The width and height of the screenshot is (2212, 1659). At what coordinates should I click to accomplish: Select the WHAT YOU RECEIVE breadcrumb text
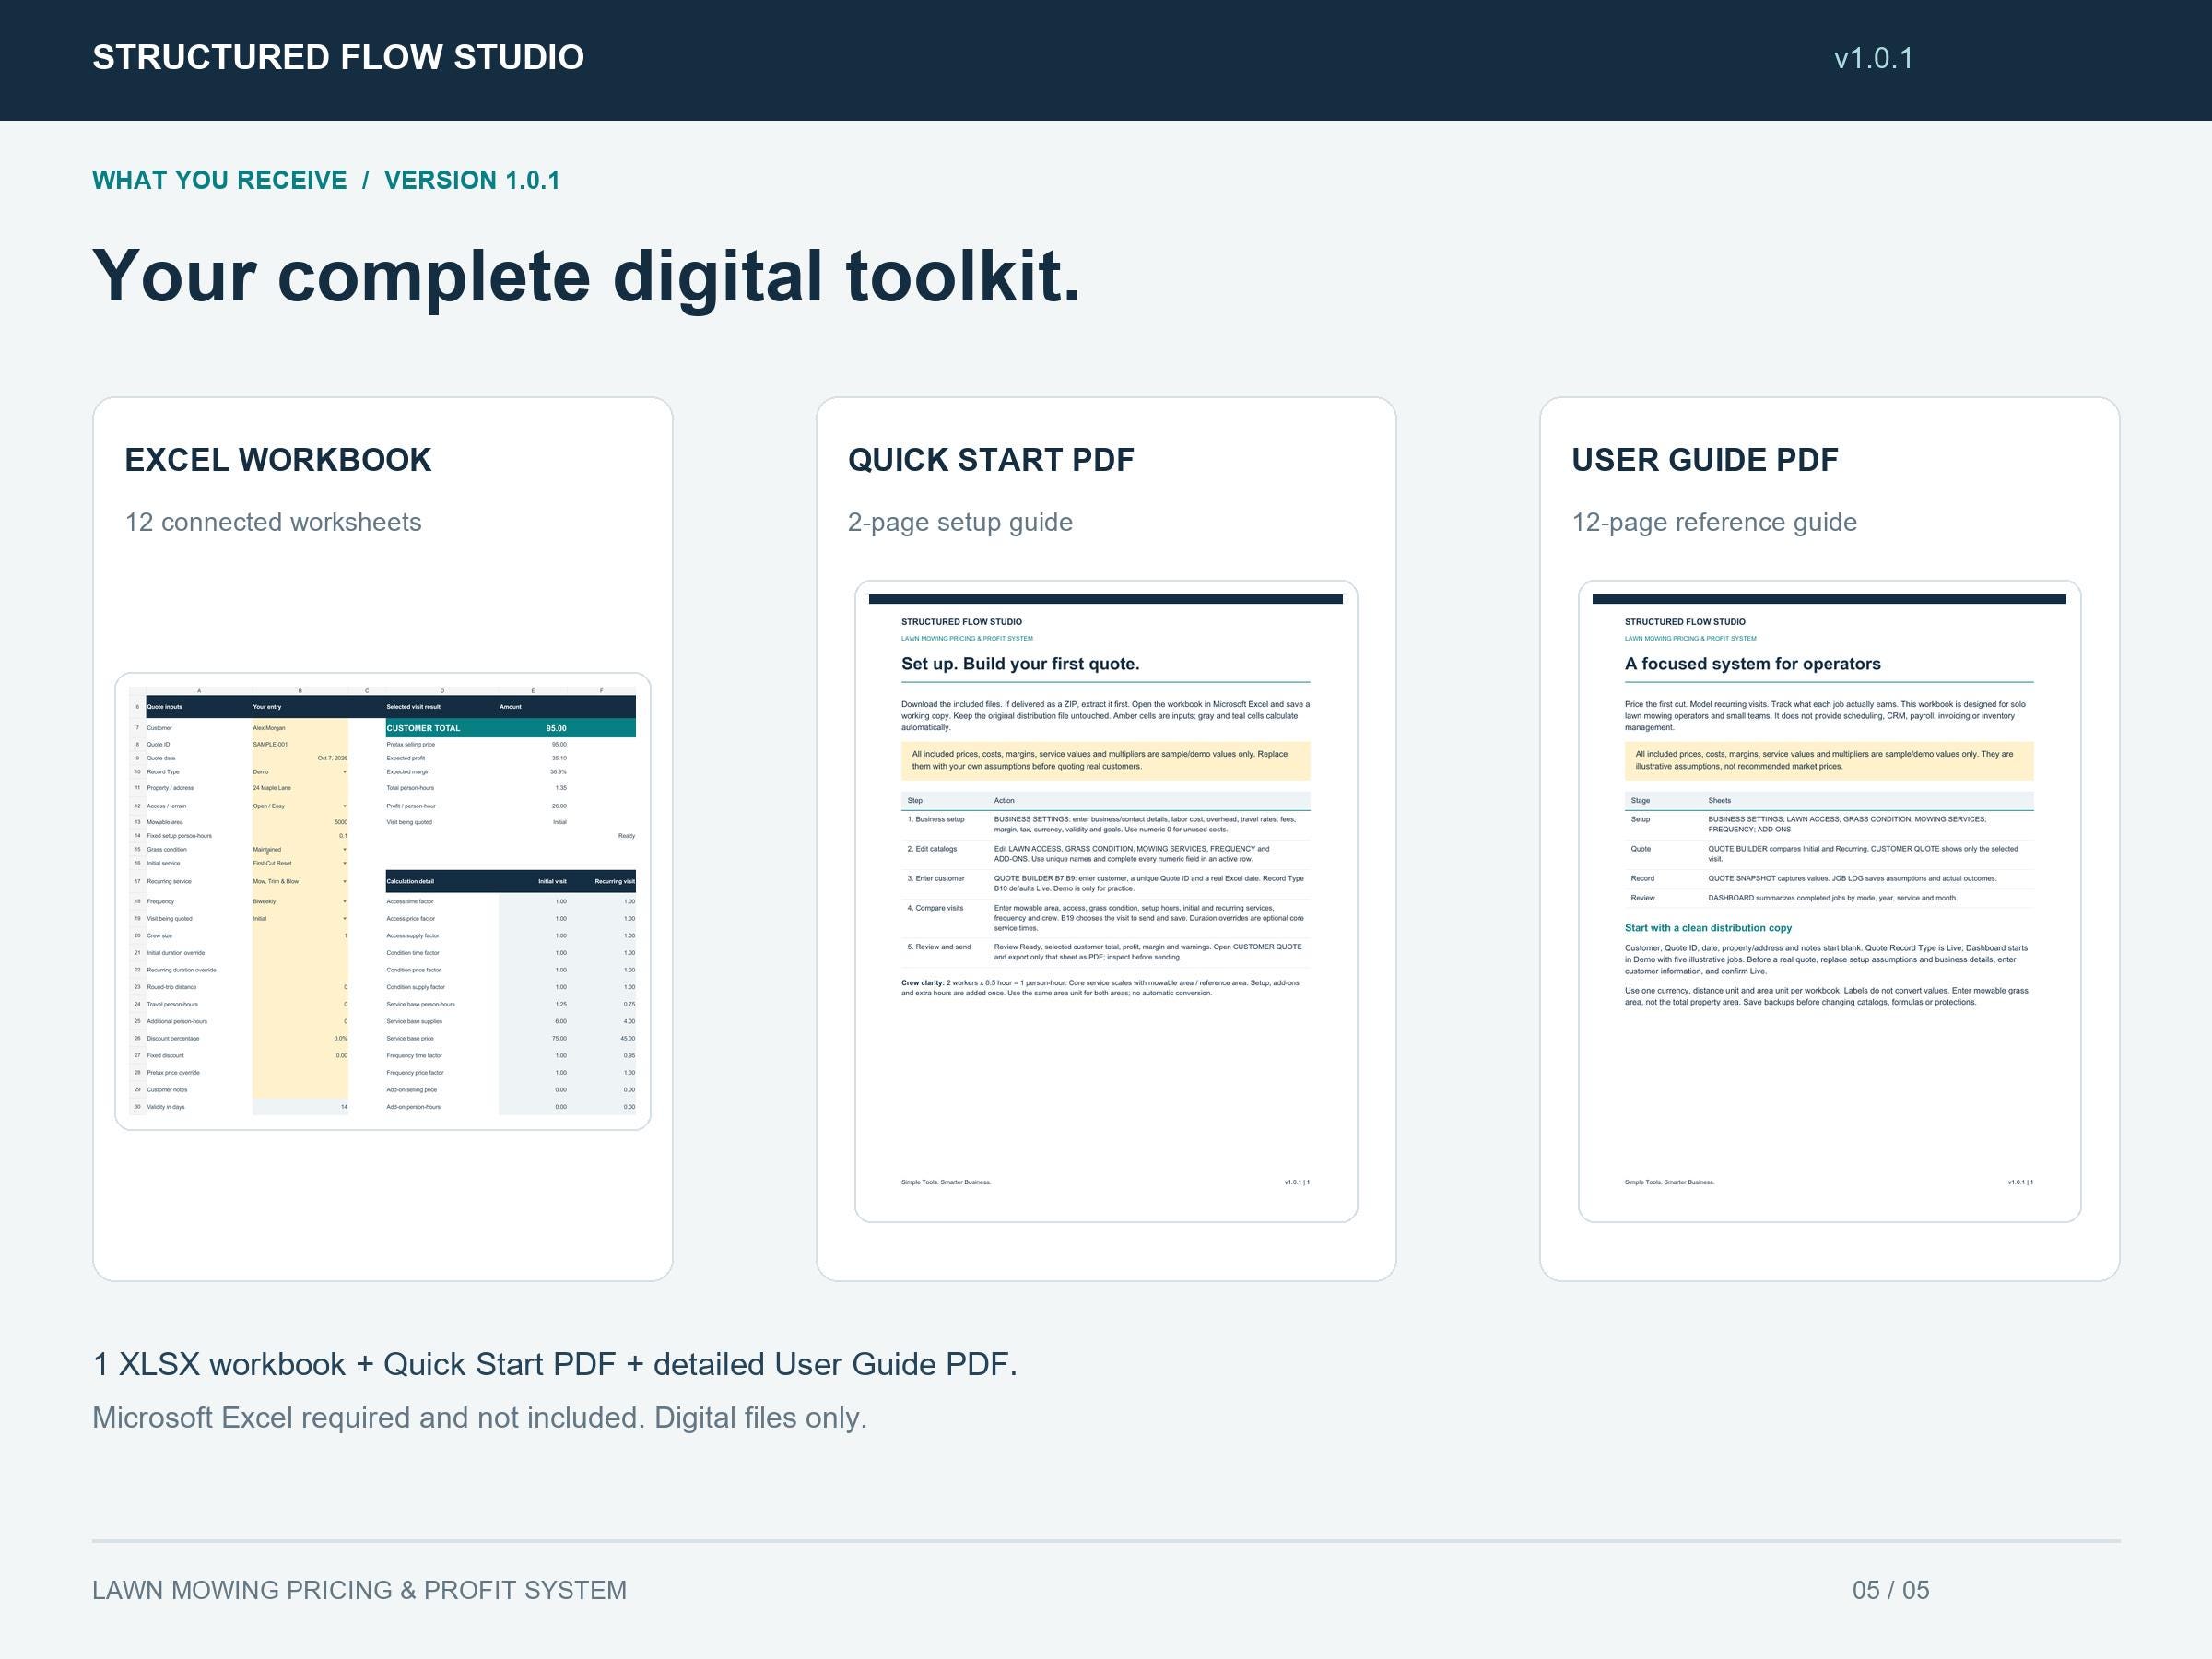click(219, 180)
